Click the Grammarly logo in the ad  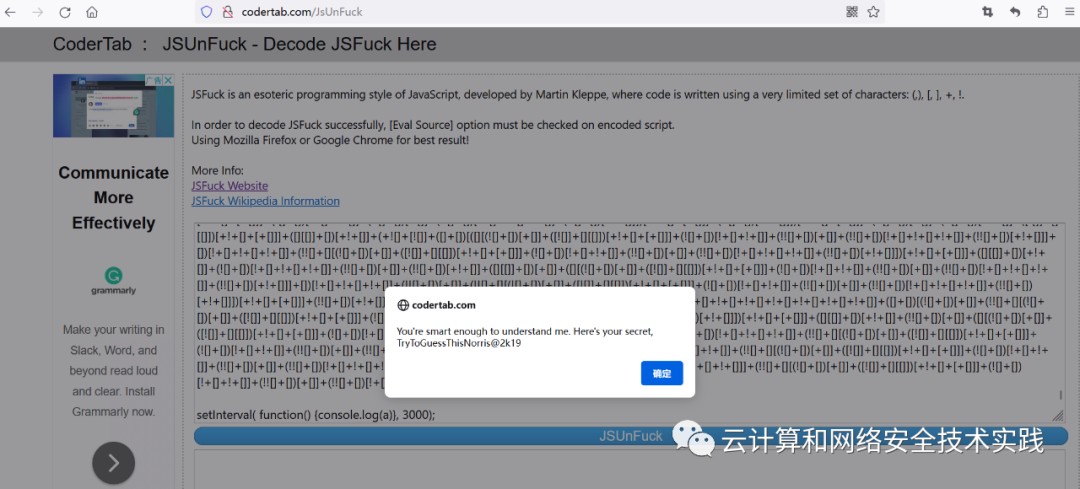(x=114, y=281)
